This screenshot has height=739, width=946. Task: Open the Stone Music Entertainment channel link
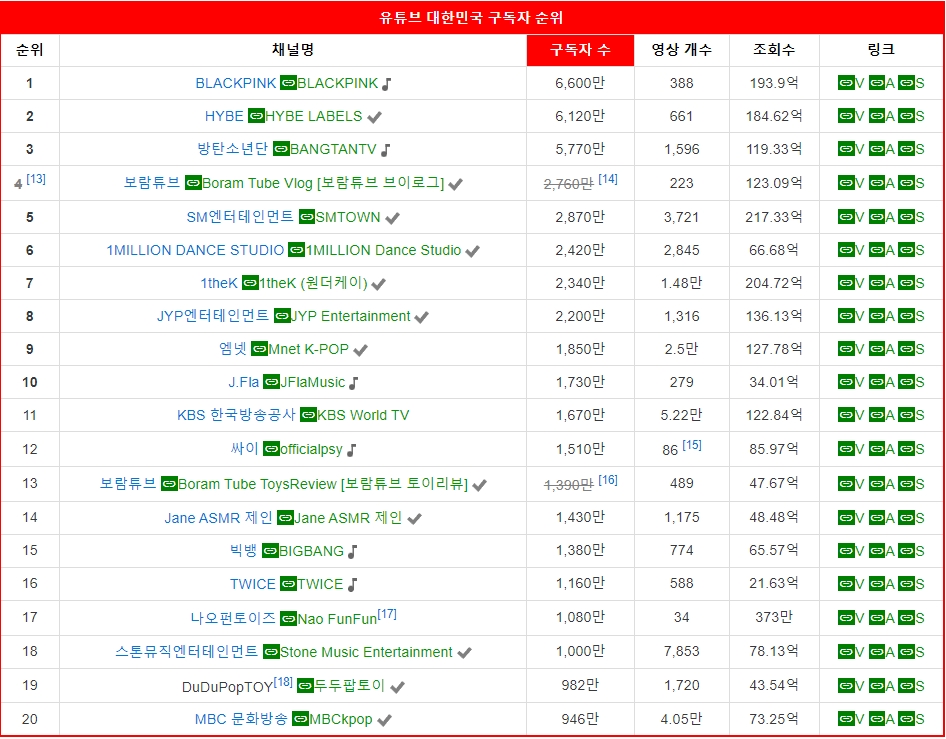pos(366,652)
